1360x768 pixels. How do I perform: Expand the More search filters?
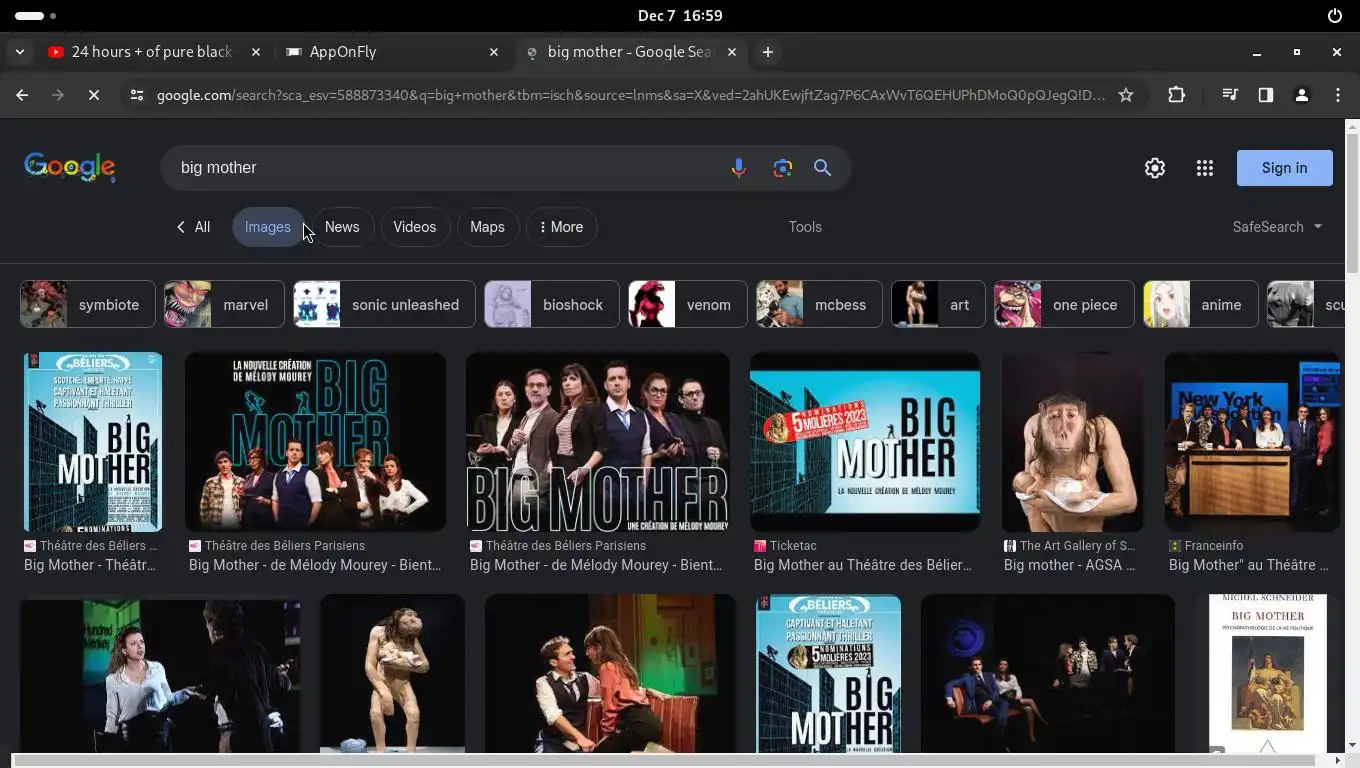562,227
